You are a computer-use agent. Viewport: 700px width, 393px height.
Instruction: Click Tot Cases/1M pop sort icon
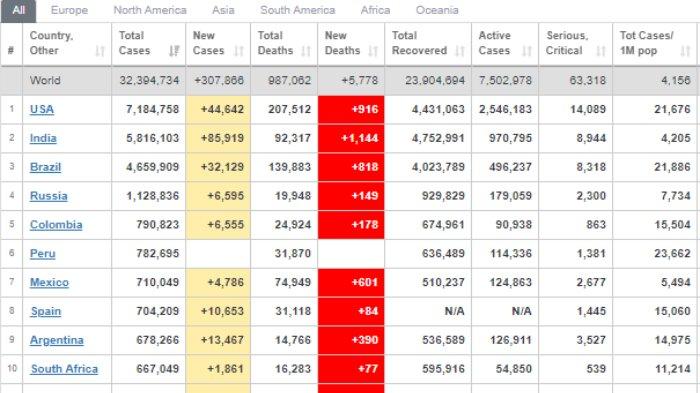(685, 51)
